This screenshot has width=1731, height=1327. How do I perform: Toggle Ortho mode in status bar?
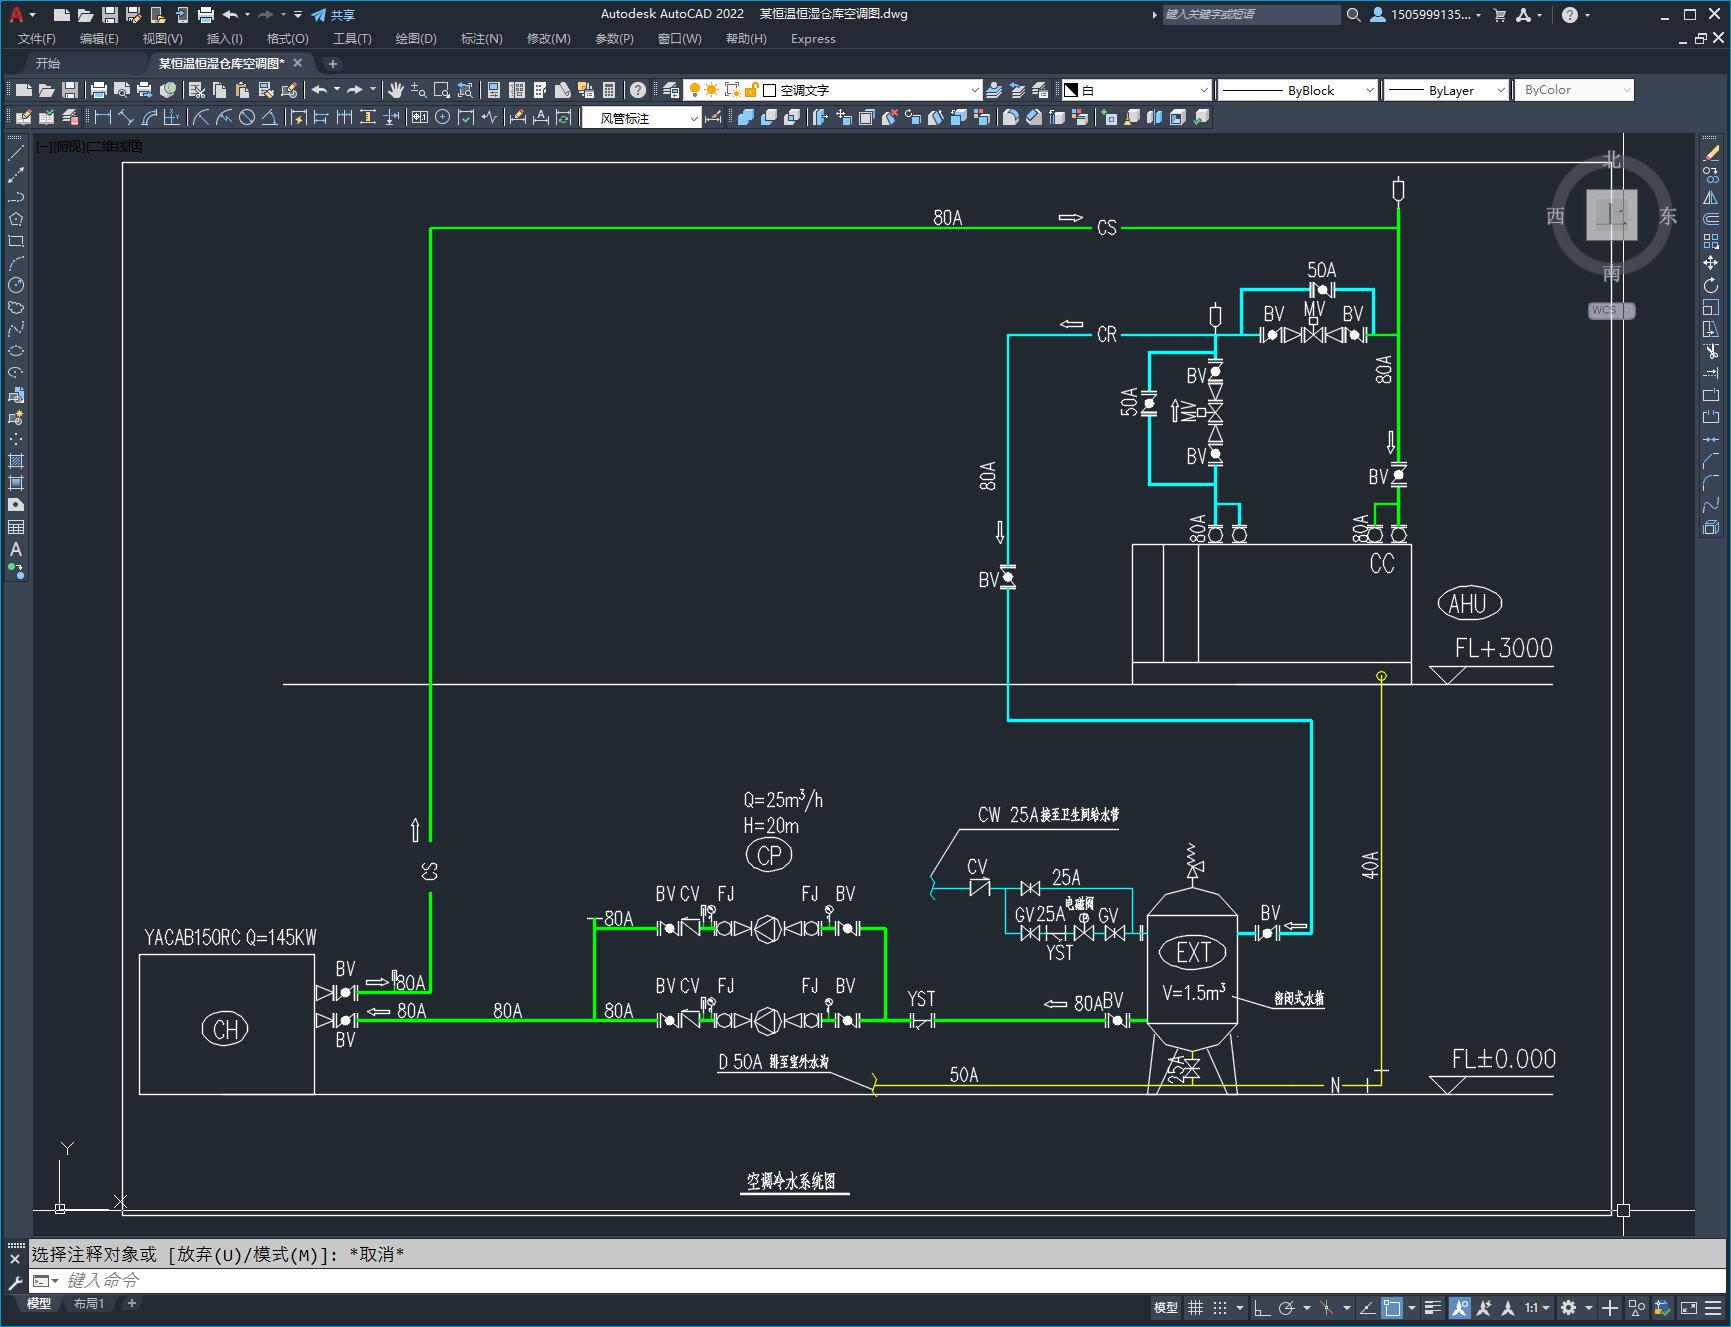[1262, 1308]
